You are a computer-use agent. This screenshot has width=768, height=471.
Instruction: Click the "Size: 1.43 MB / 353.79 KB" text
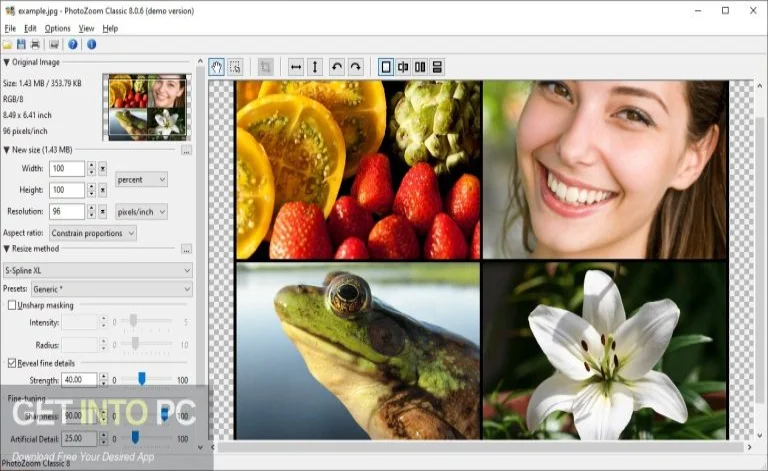coord(42,83)
